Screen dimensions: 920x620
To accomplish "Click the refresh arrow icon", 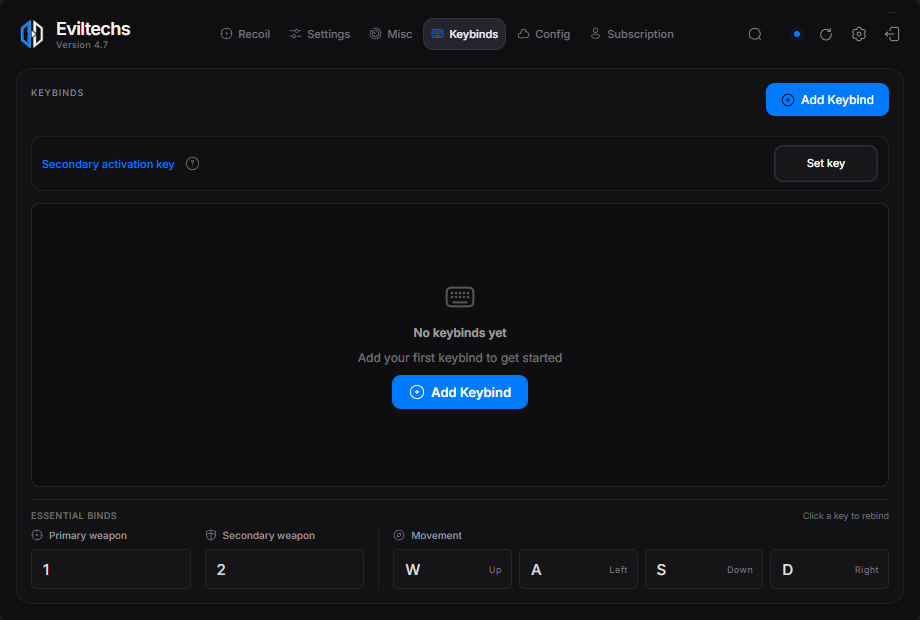I will tap(826, 34).
